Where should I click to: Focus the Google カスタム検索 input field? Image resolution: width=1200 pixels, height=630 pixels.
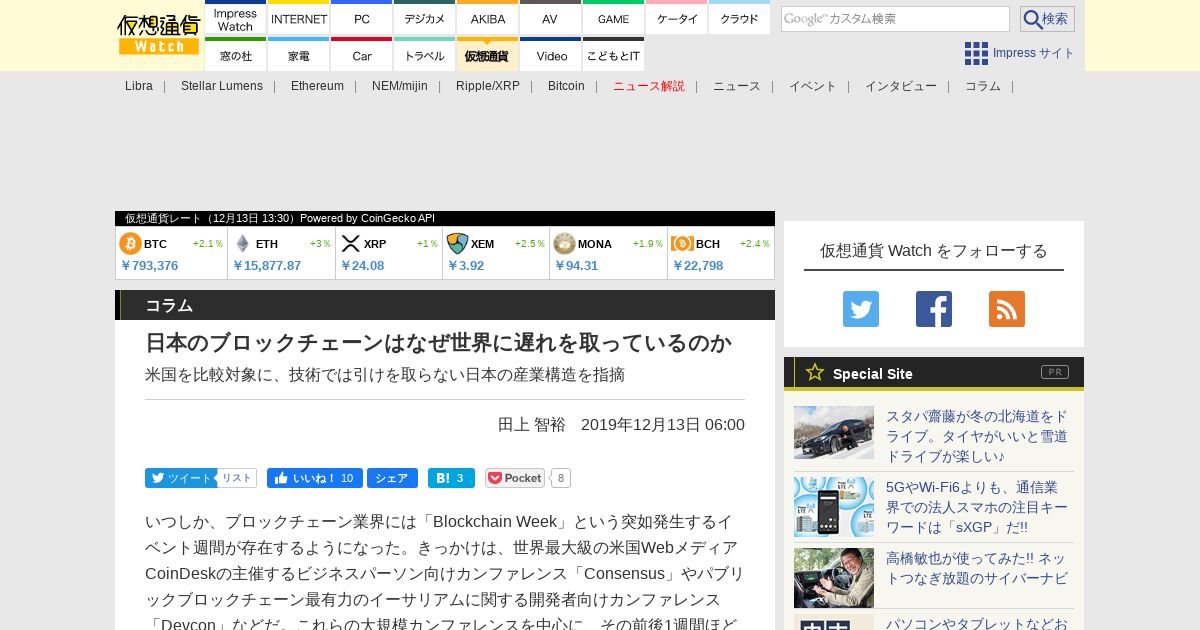coord(895,19)
